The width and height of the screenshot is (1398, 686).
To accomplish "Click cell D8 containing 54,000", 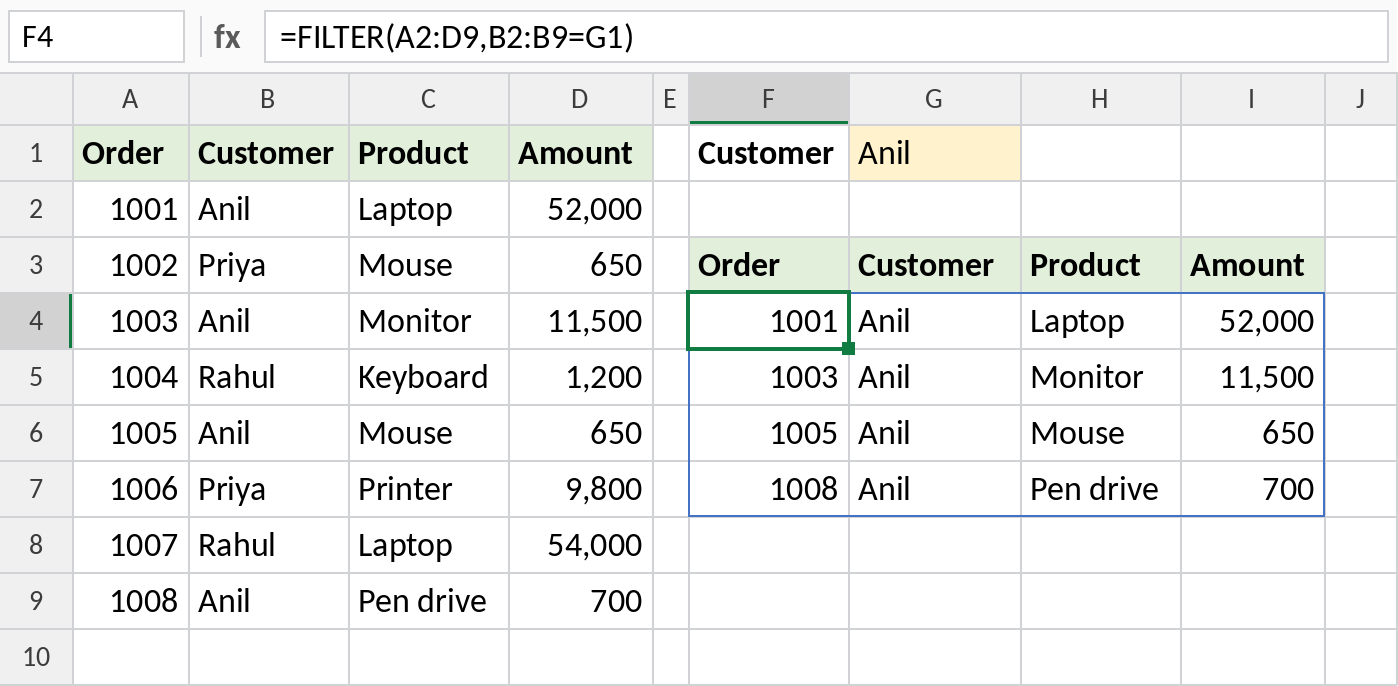I will pos(581,545).
